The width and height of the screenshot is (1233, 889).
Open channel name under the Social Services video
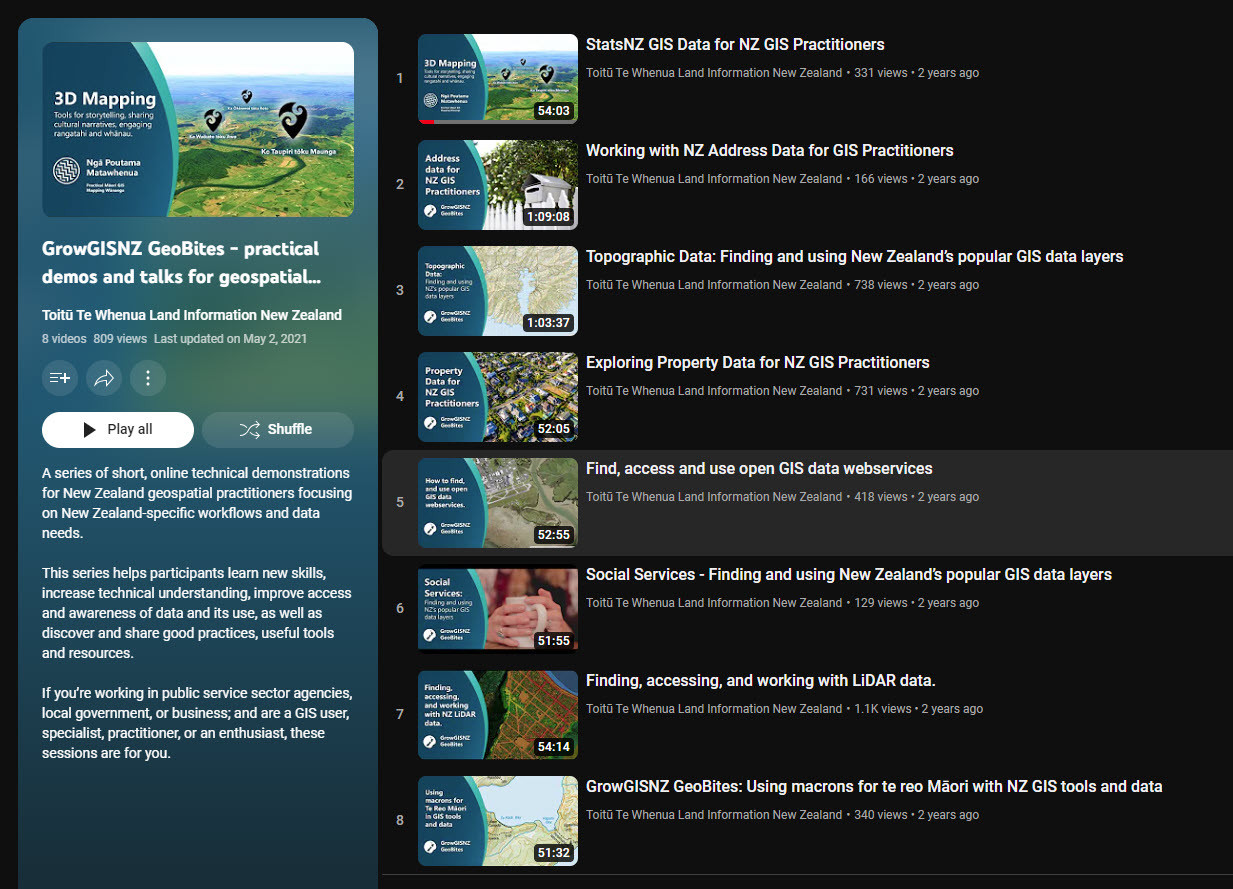(x=714, y=603)
